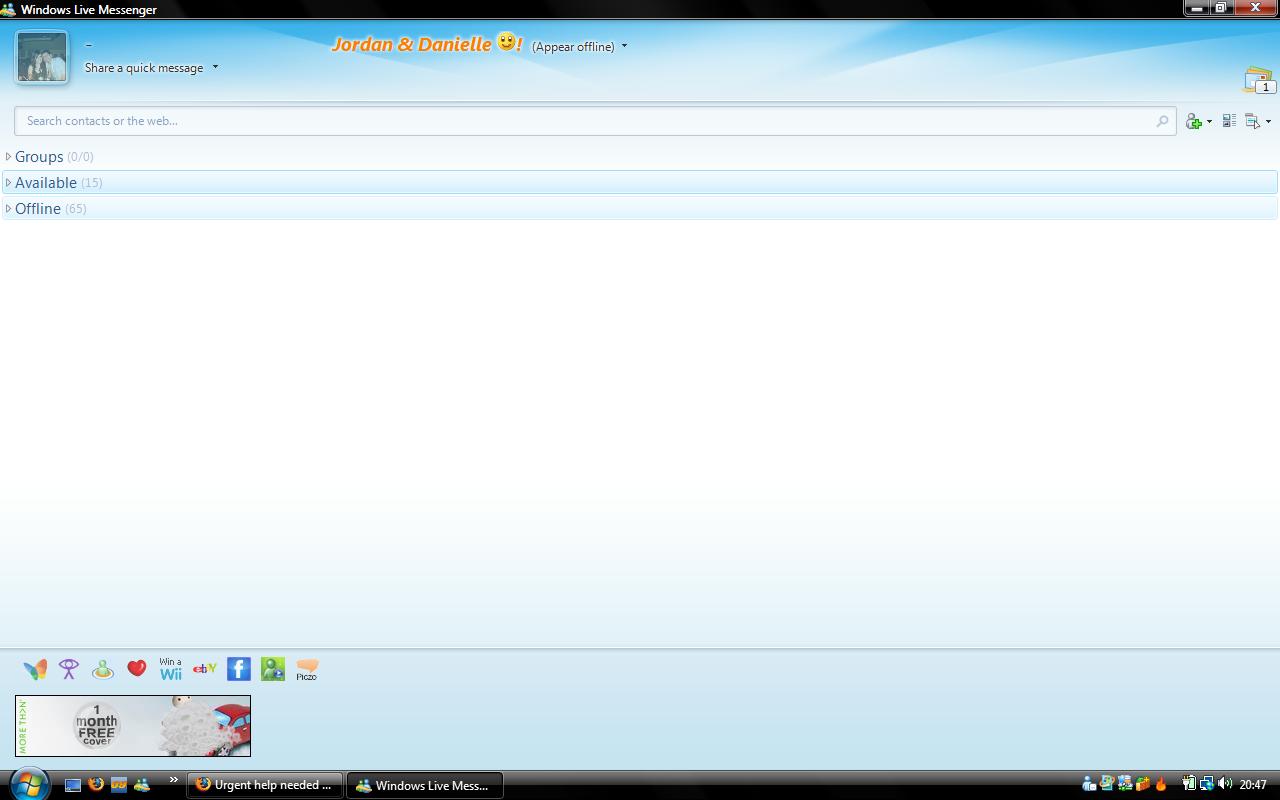The height and width of the screenshot is (800, 1280).
Task: Click the MSN butterfly icon
Action: tap(35, 669)
